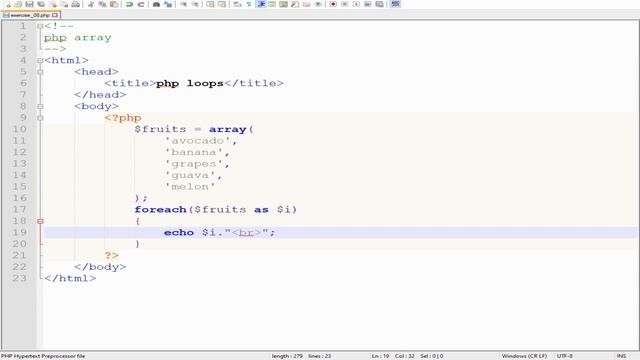This screenshot has height=360, width=640.
Task: Click 'PHP Hypertext Preprocessor file' in status bar
Action: click(x=43, y=356)
